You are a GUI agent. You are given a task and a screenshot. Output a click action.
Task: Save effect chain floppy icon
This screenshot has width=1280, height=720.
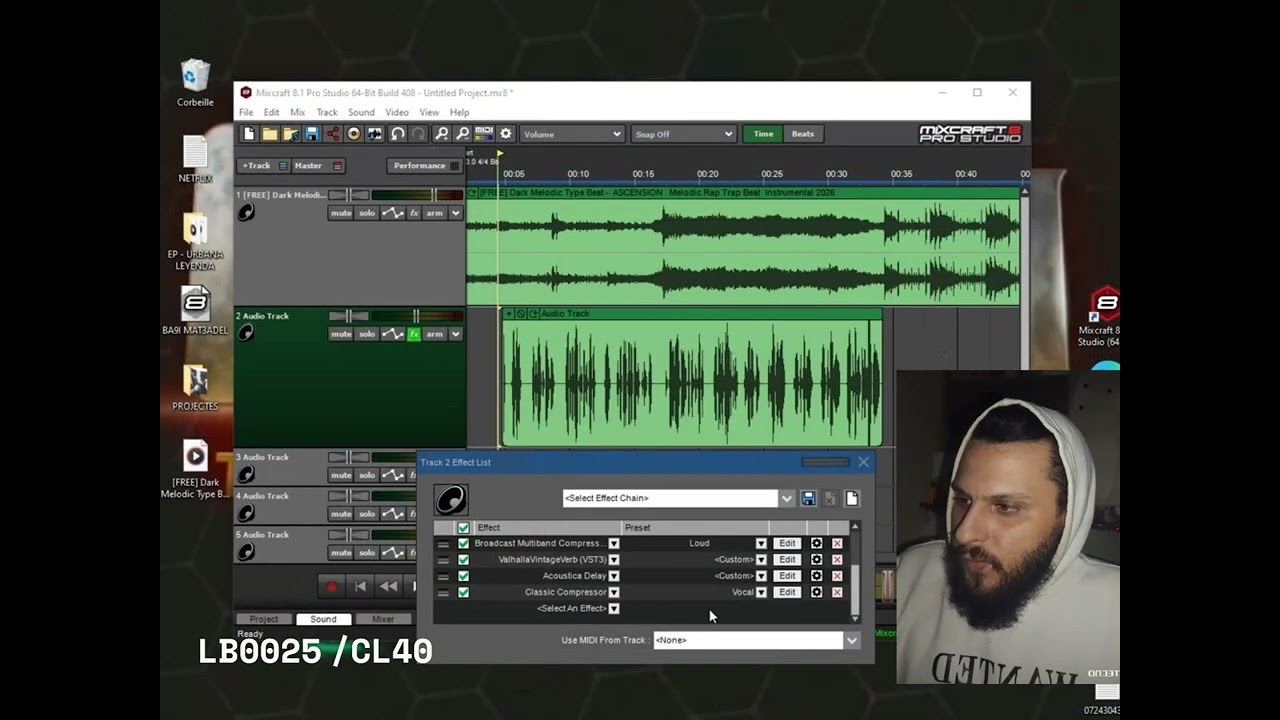[x=808, y=498]
